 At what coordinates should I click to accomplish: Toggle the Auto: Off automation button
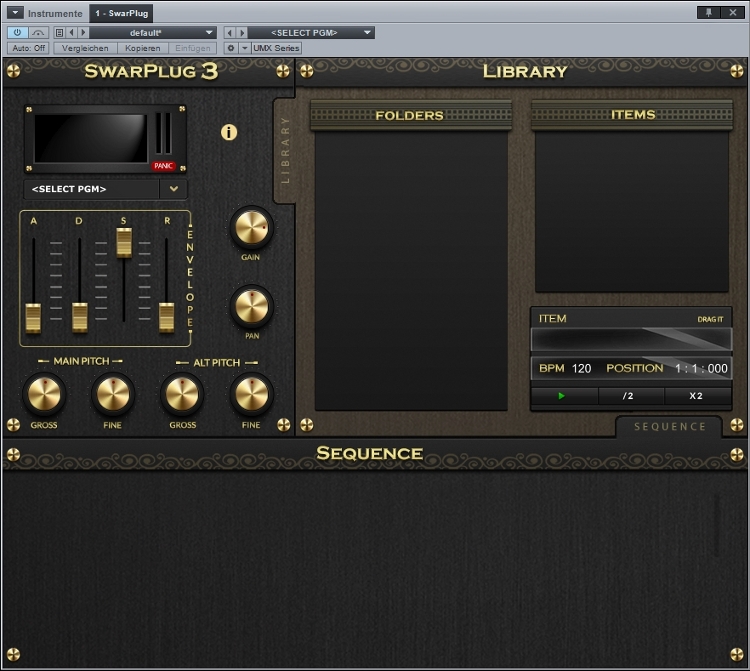tap(29, 48)
